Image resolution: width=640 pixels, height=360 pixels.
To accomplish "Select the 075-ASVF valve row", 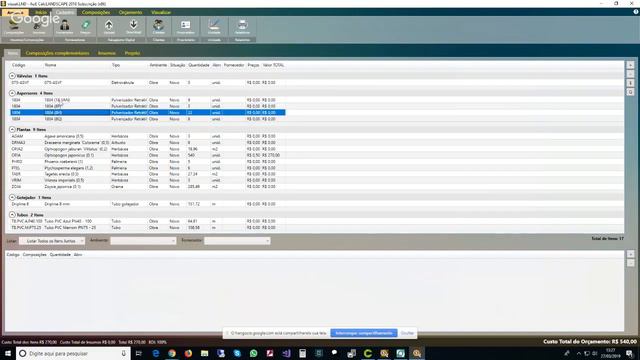I will 148,82.
